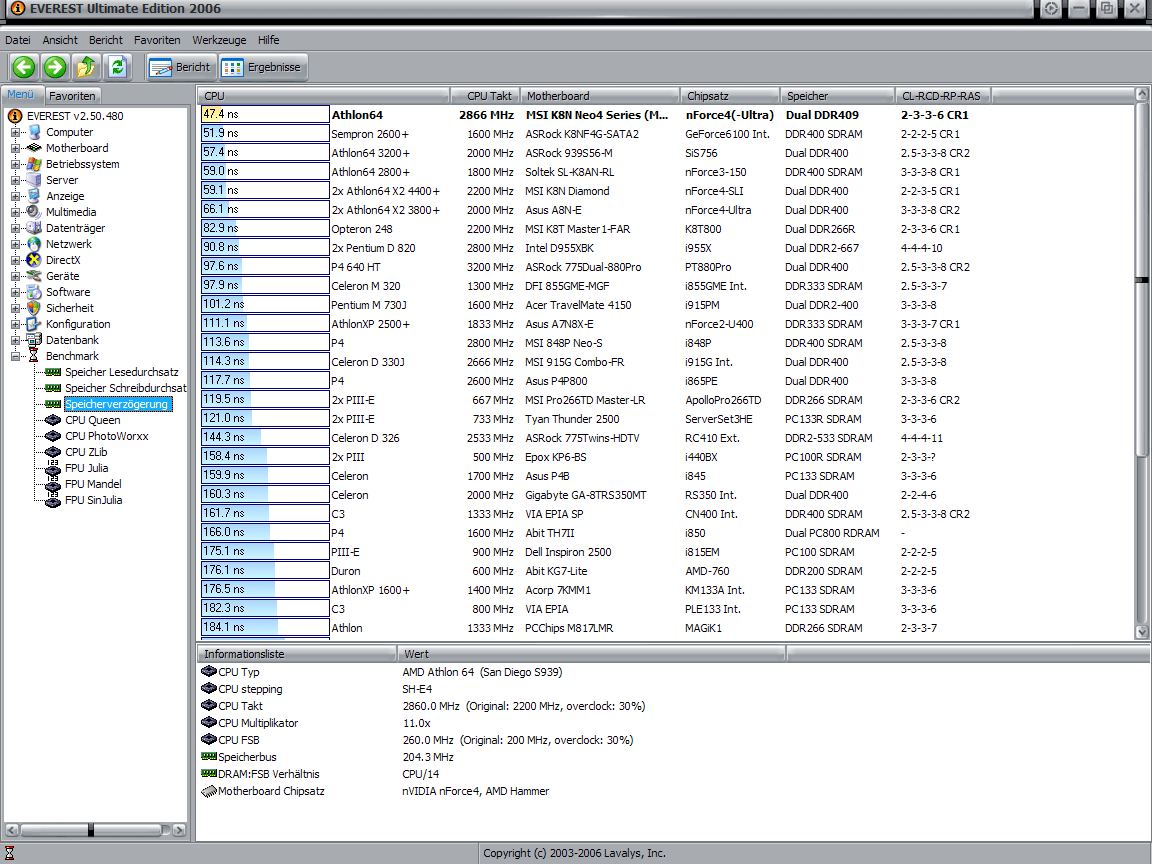Screen dimensions: 1152x864
Task: Click the Server icon in tree
Action: (x=34, y=181)
